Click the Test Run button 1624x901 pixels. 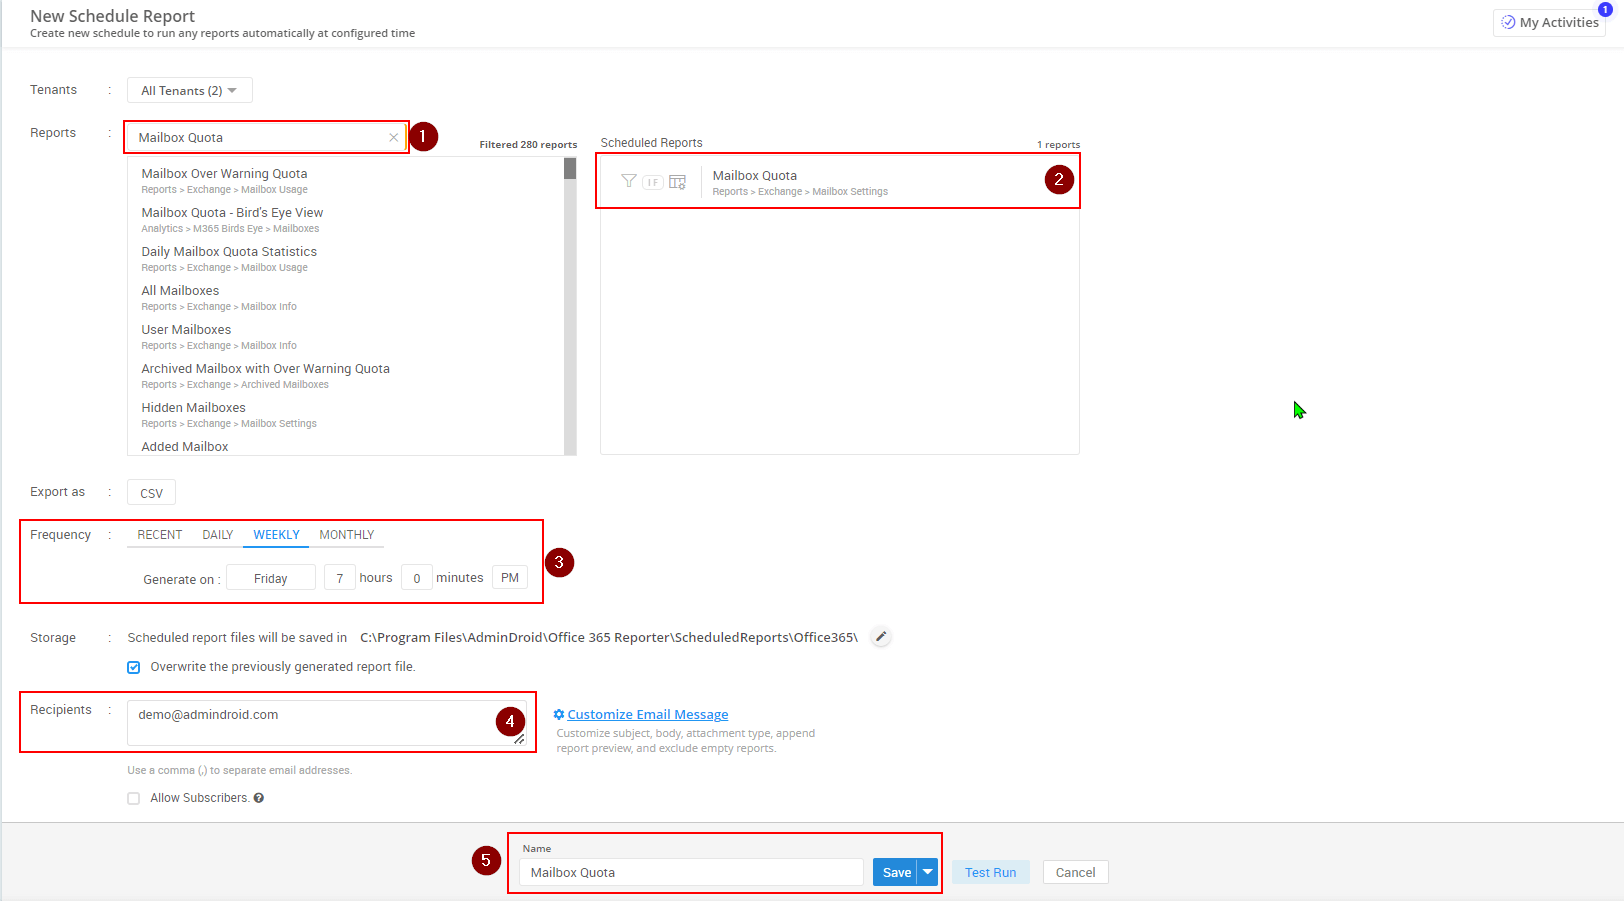989,872
